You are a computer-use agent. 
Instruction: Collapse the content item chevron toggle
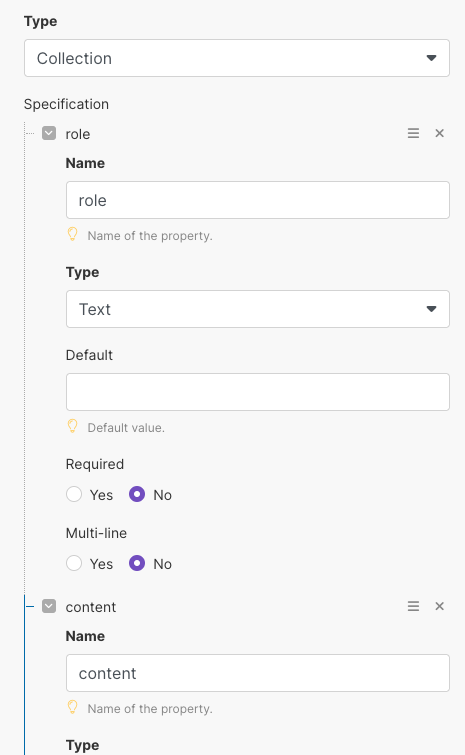pyautogui.click(x=49, y=606)
